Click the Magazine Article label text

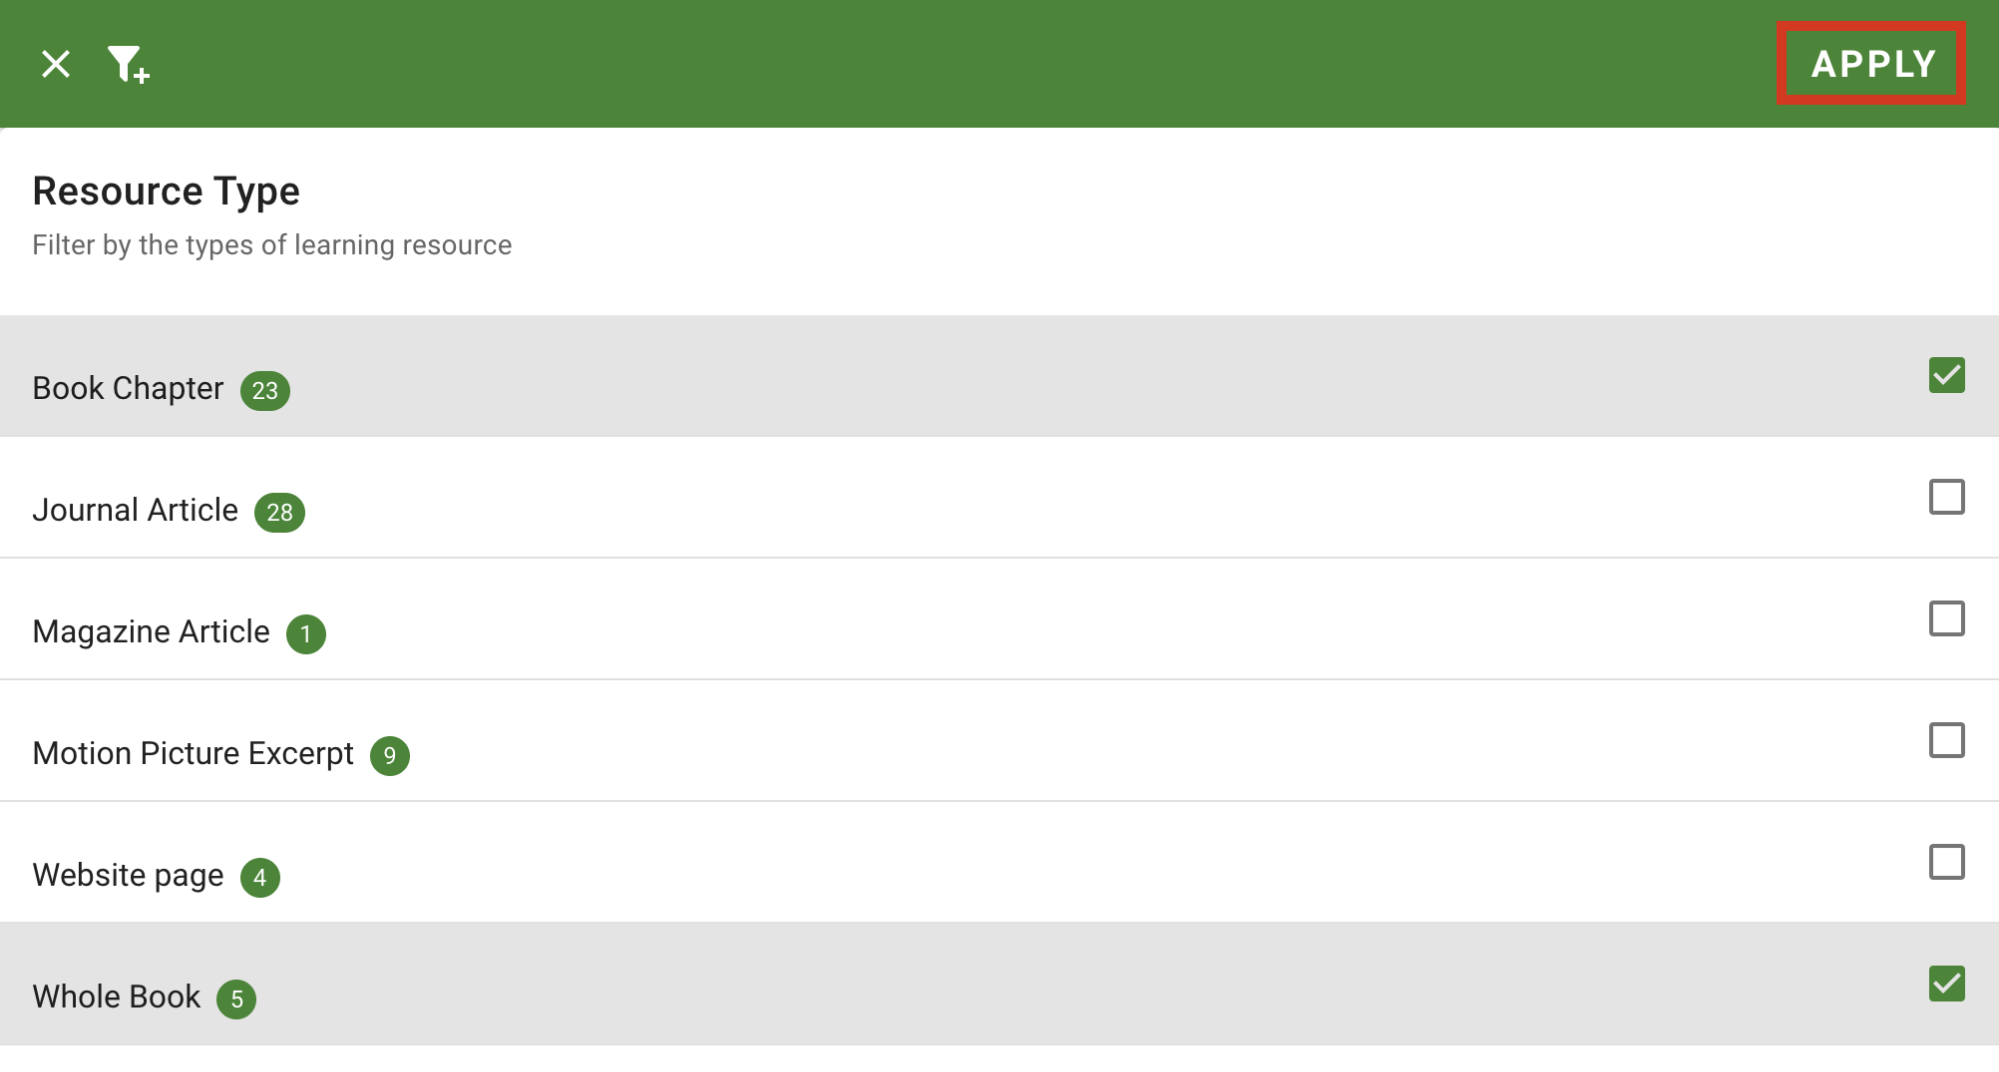151,632
